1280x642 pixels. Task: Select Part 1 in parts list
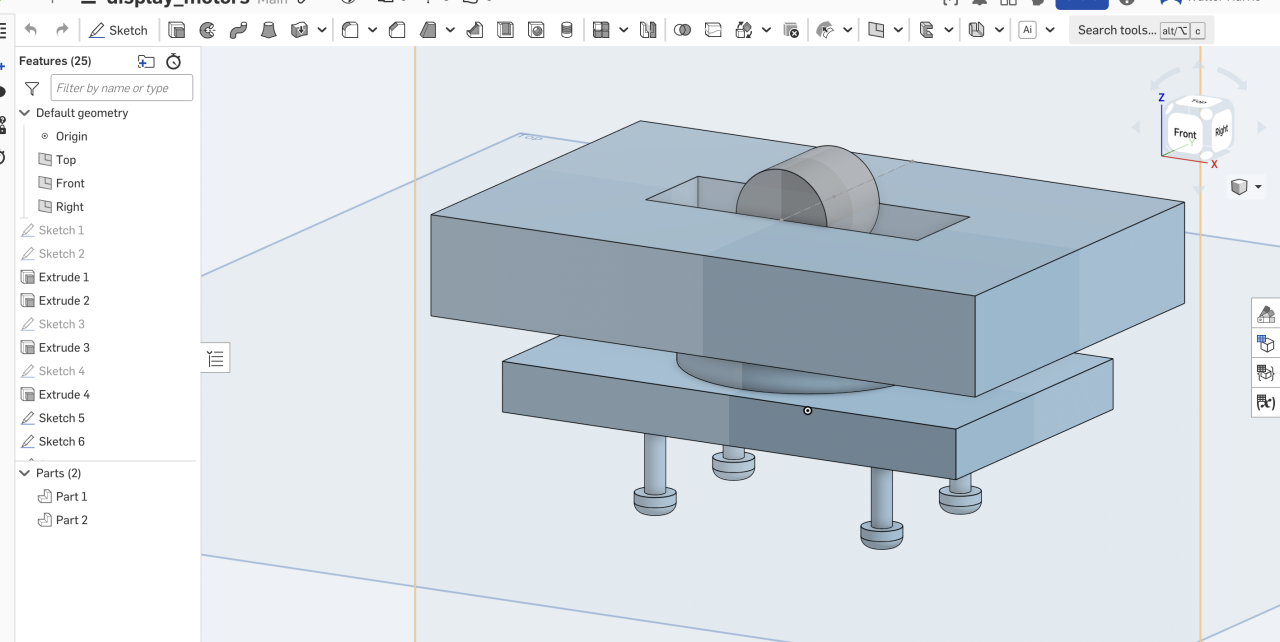pos(71,496)
